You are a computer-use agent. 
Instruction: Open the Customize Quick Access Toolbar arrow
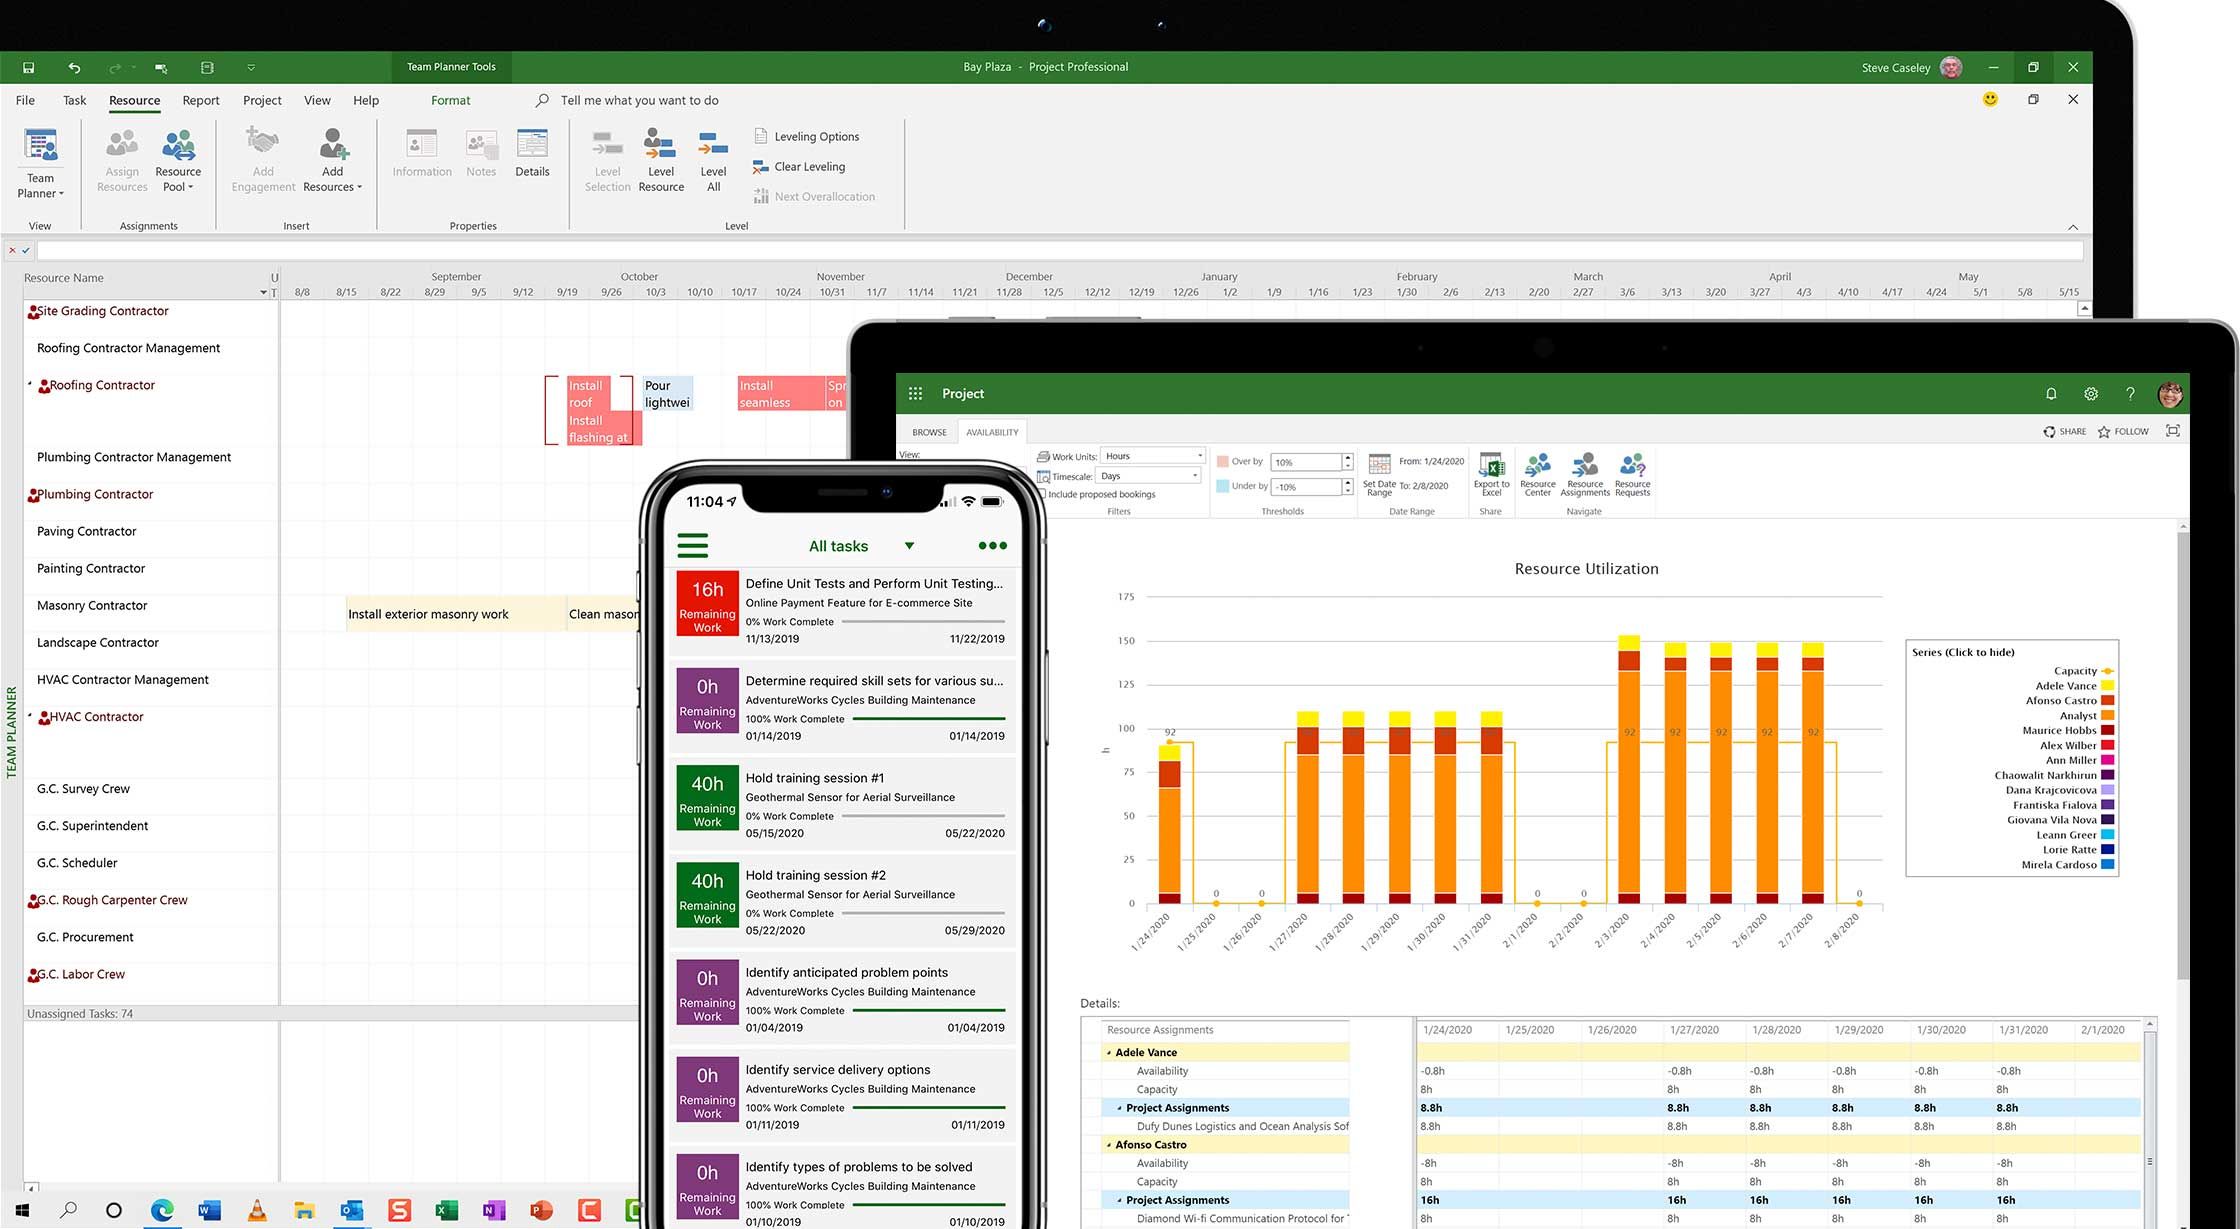coord(251,68)
